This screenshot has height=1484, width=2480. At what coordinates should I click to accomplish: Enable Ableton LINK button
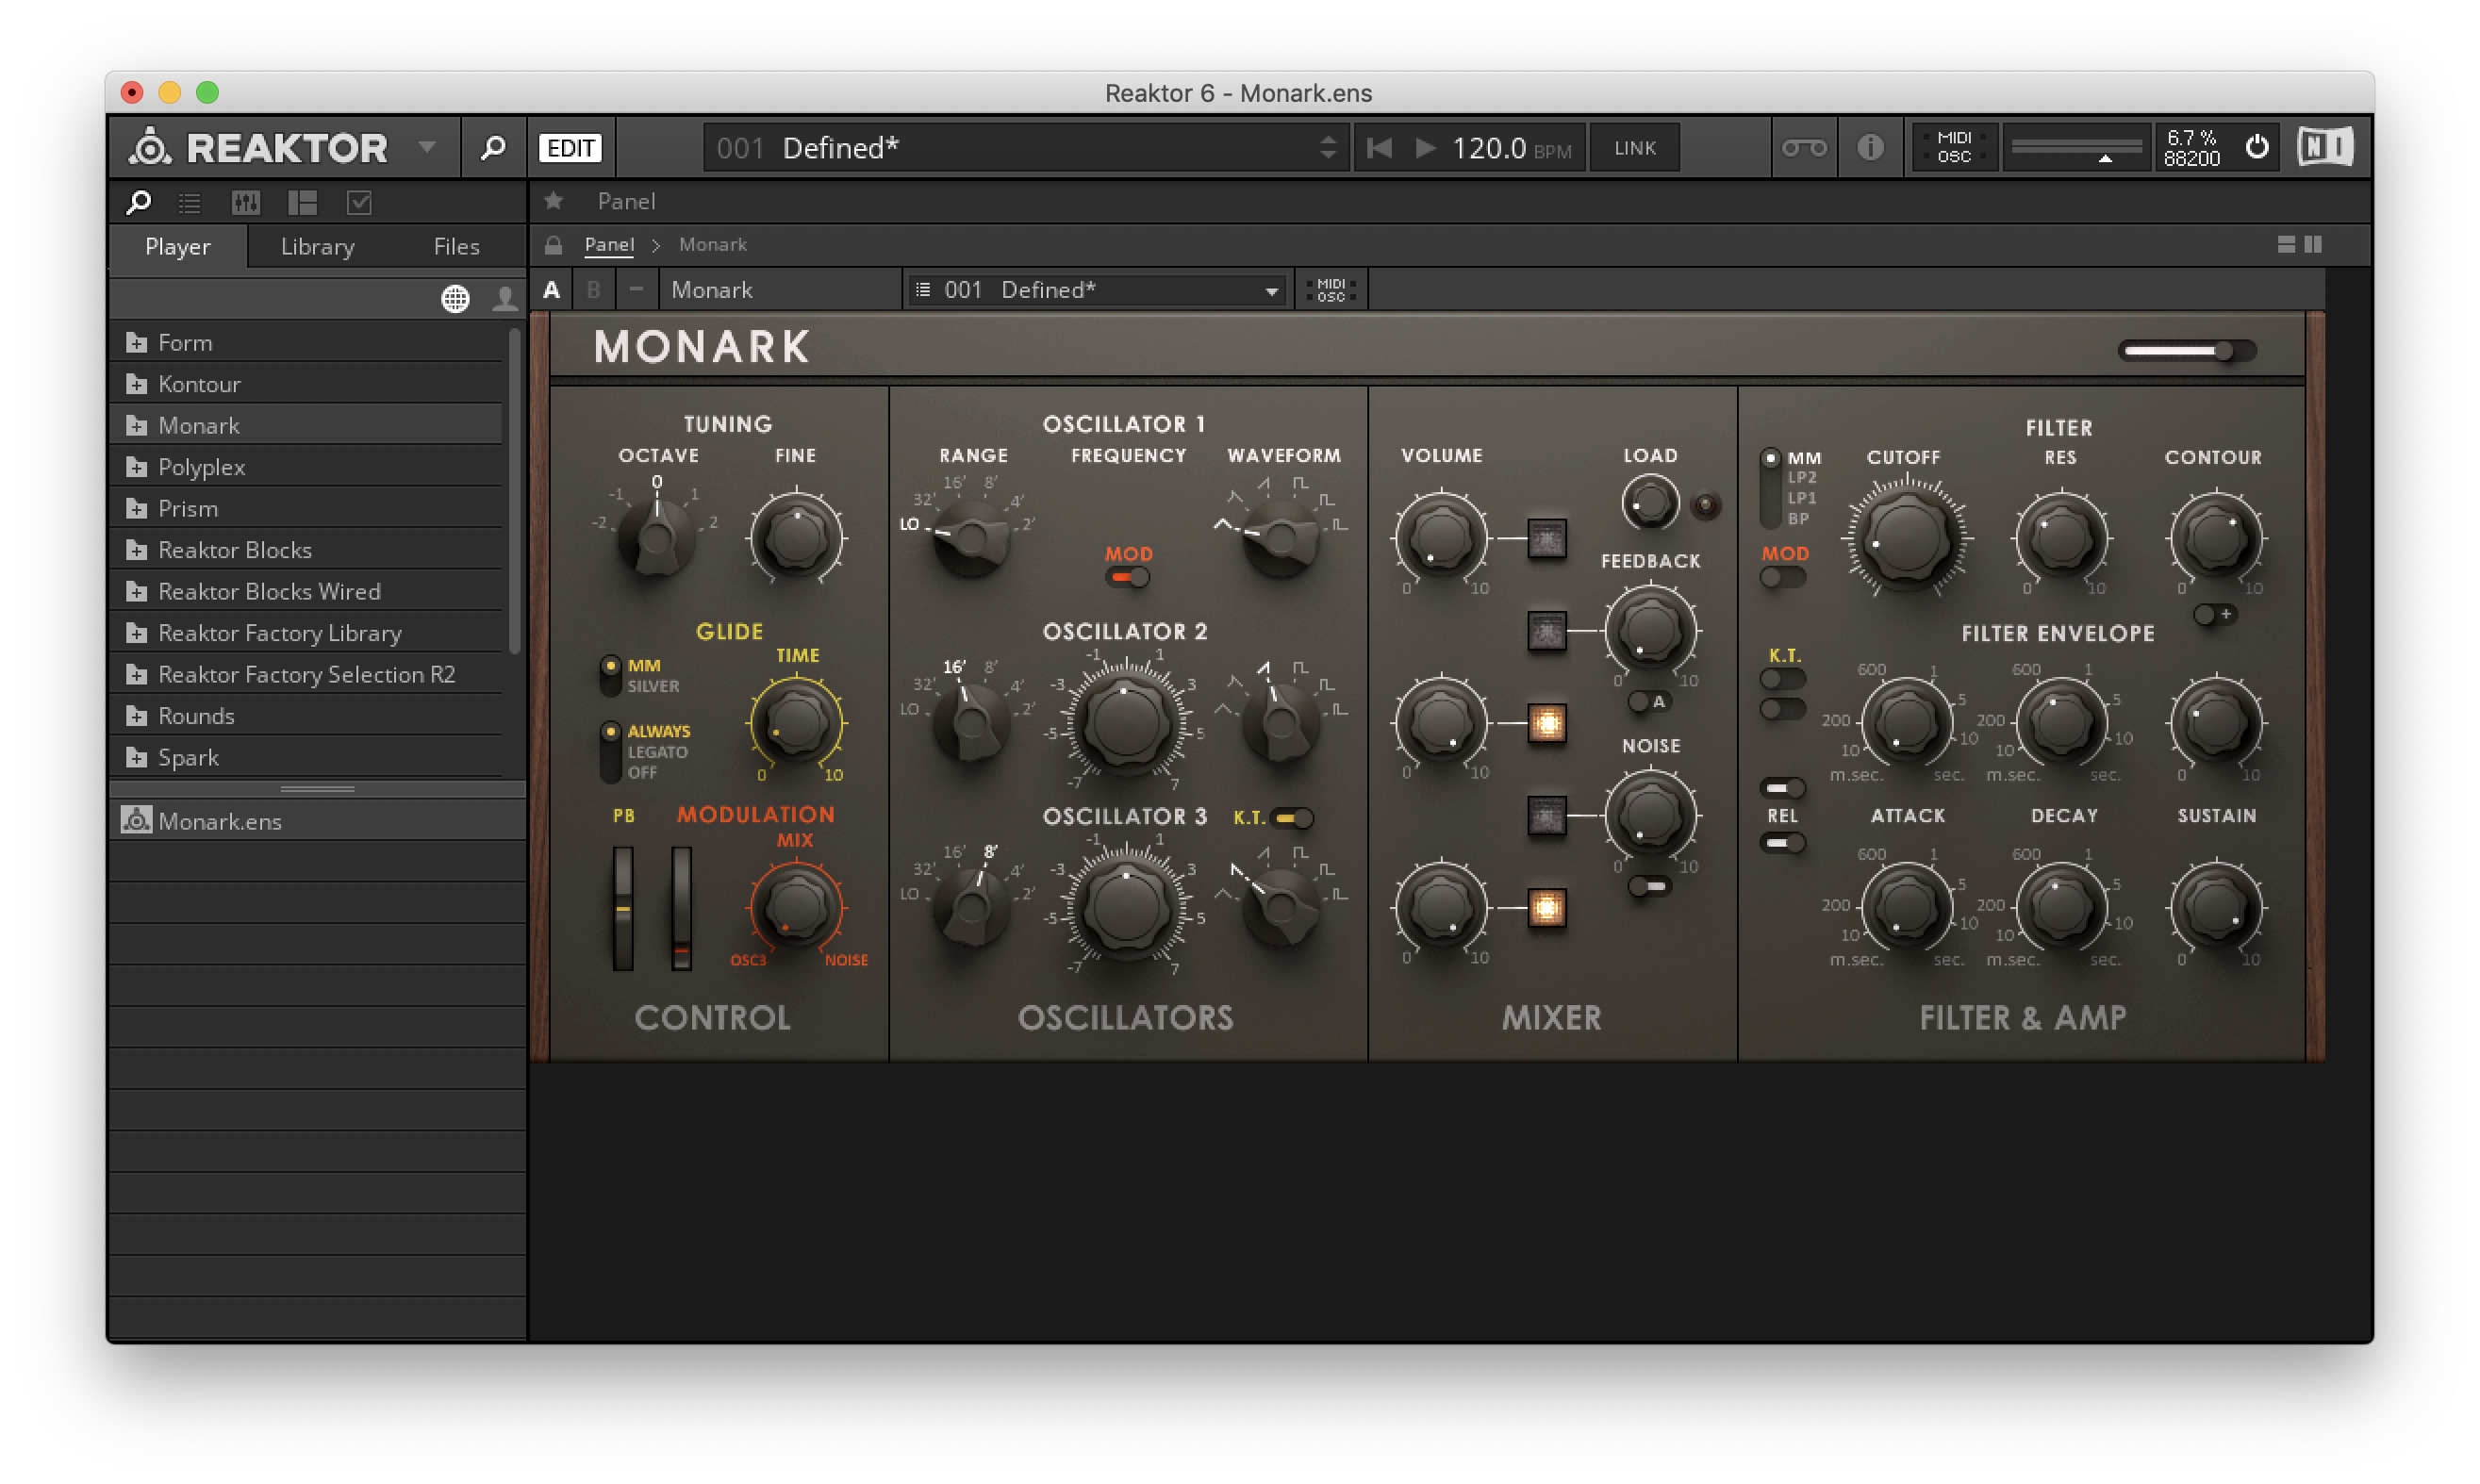coord(1635,148)
